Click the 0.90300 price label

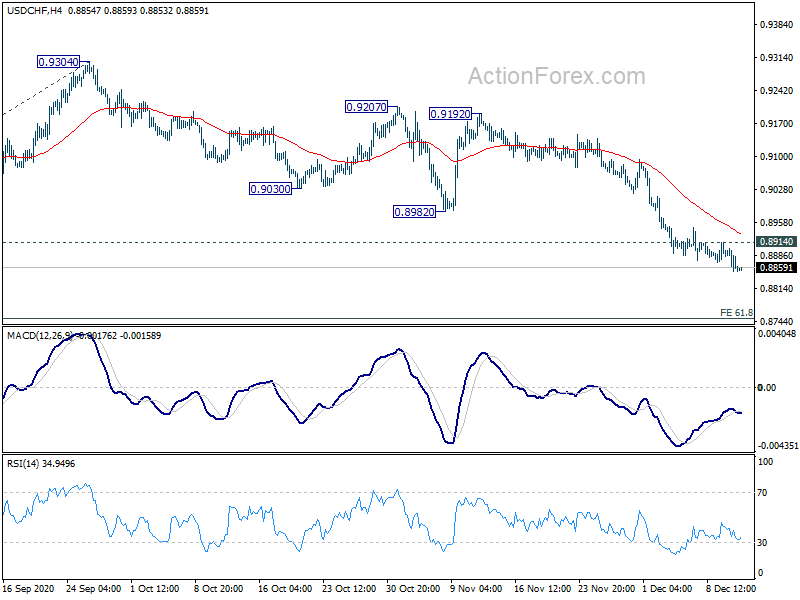pos(270,189)
